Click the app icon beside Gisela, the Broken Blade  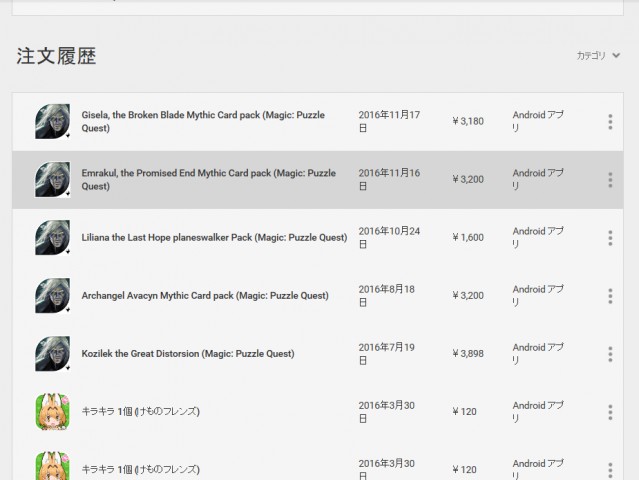(53, 121)
